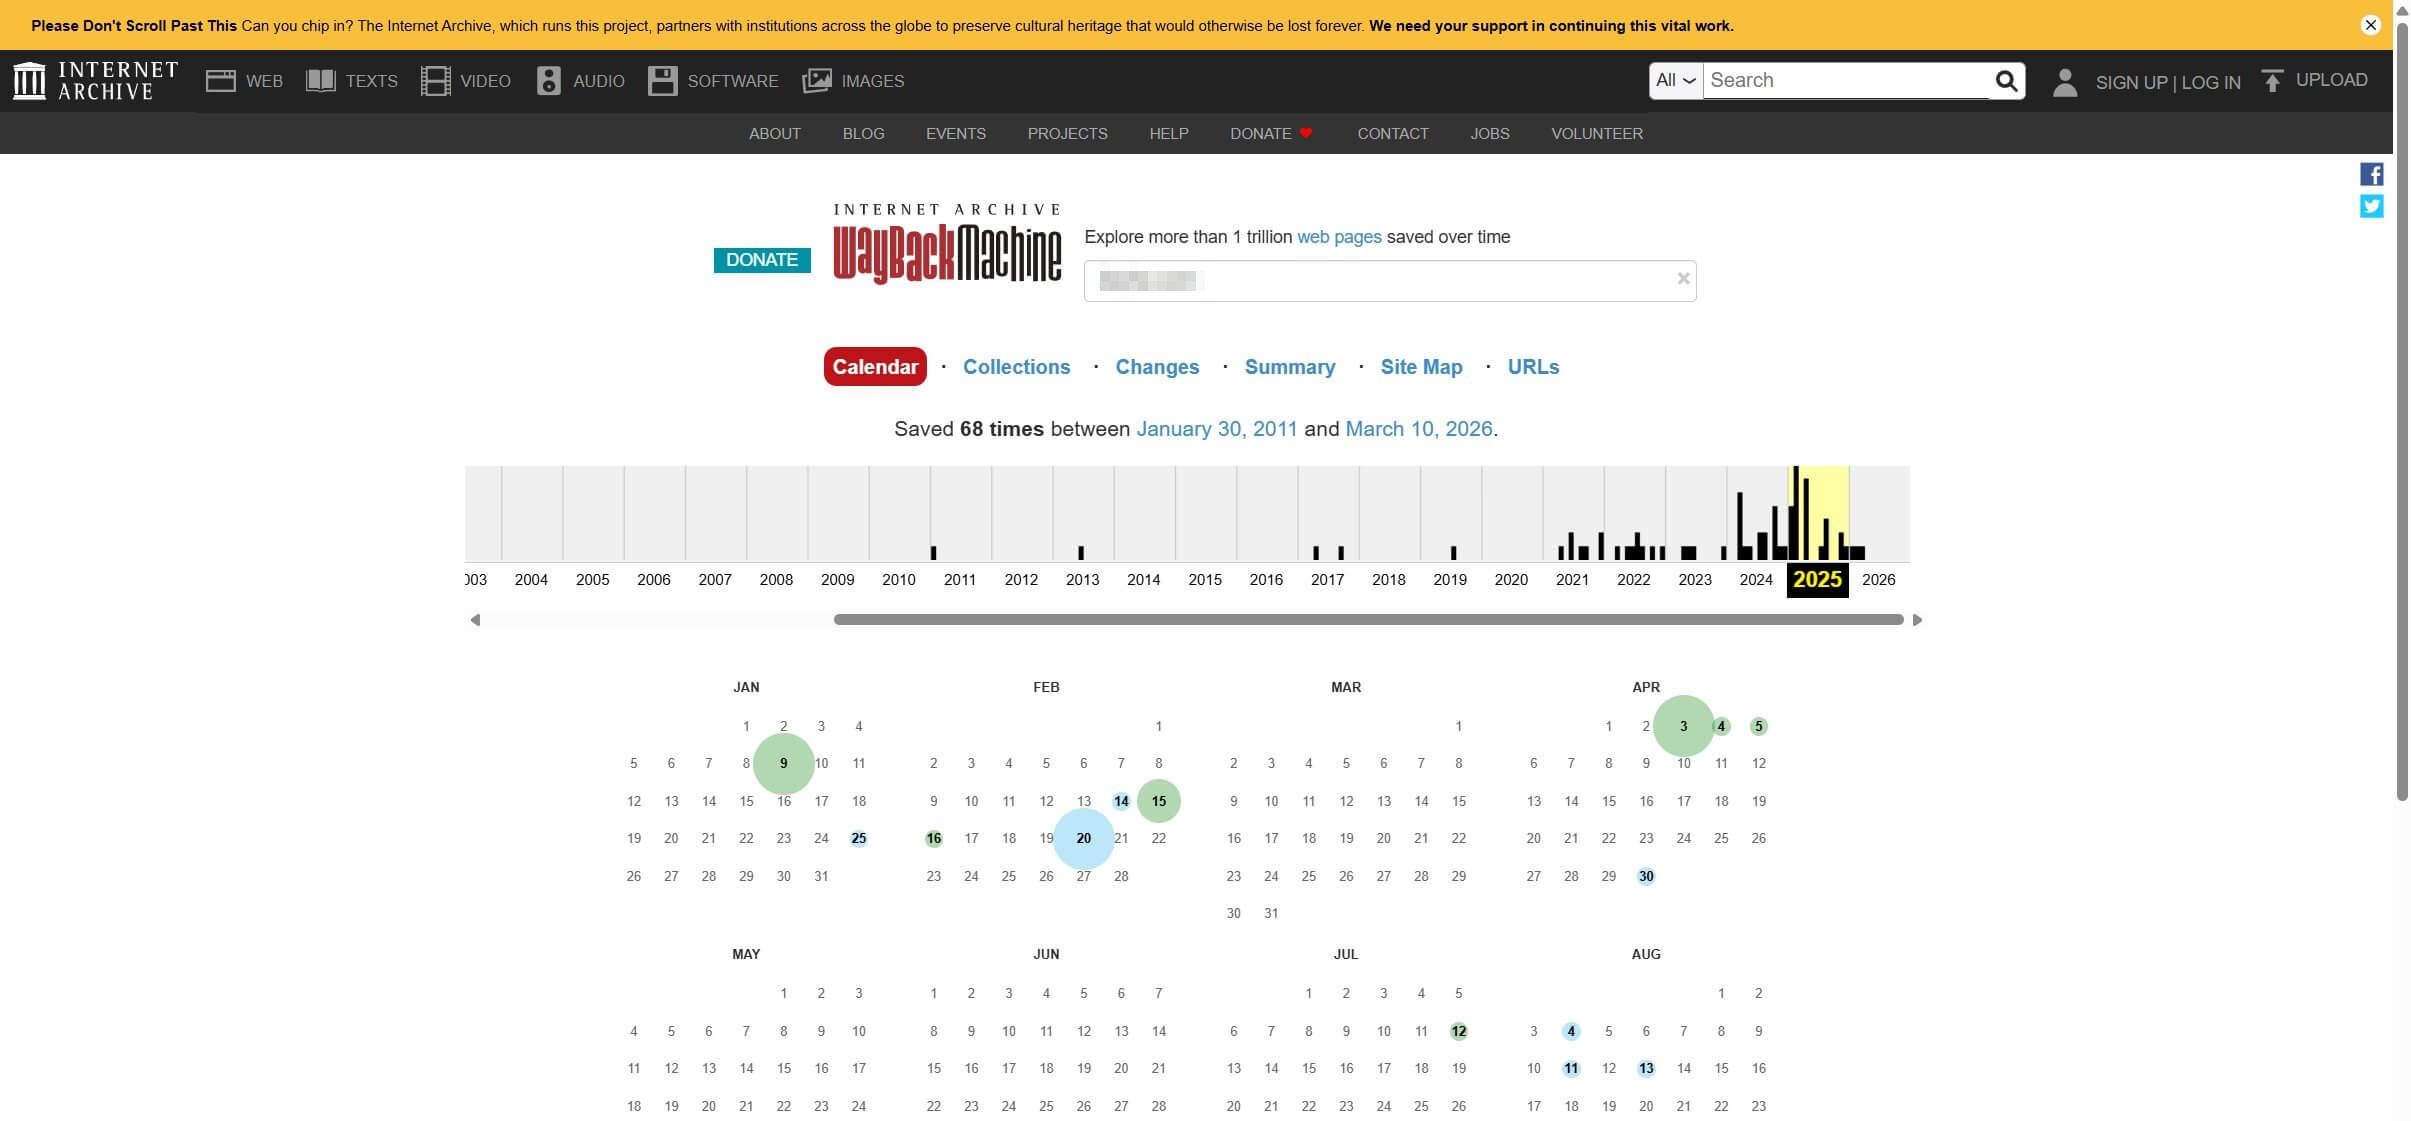
Task: Open the Audio section icon
Action: pos(548,81)
